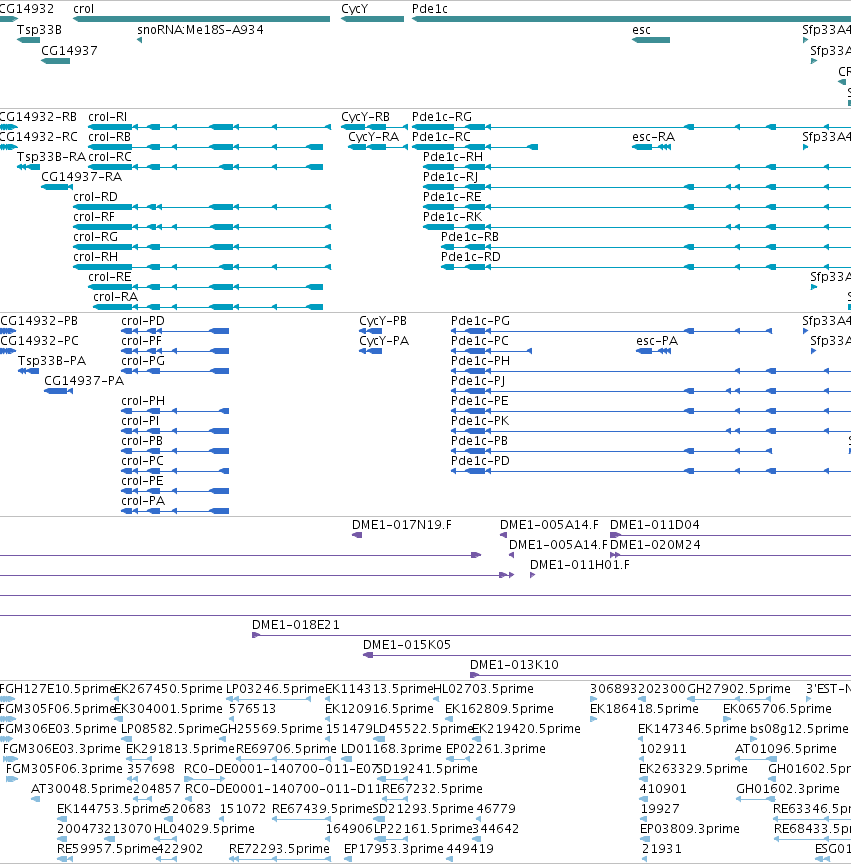
Task: Select the snoRNA:Me18S-A934 label
Action: tap(200, 30)
